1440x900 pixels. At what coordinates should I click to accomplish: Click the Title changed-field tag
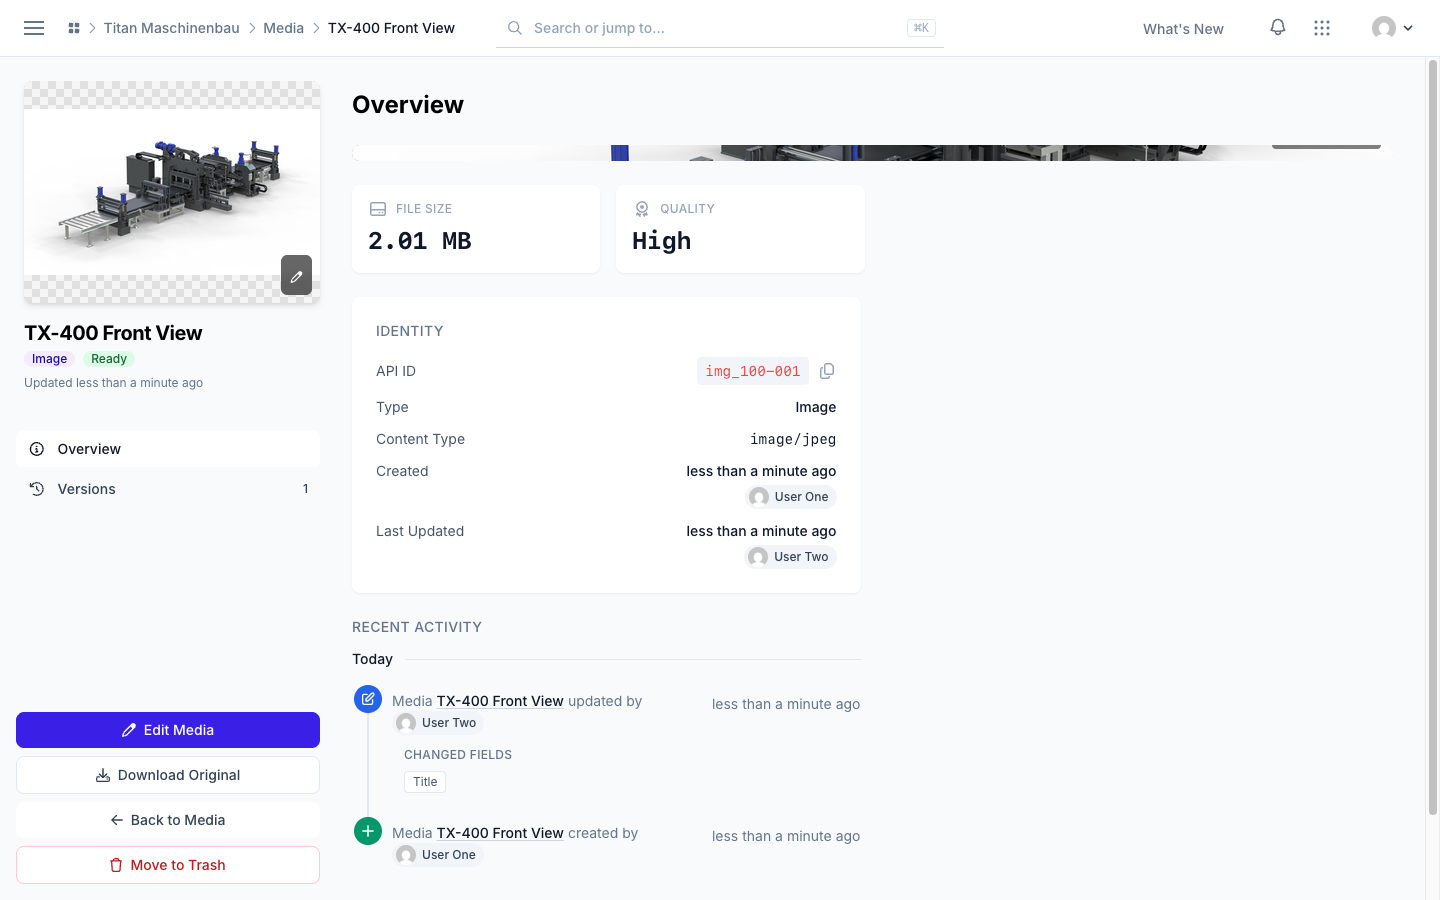click(x=425, y=782)
